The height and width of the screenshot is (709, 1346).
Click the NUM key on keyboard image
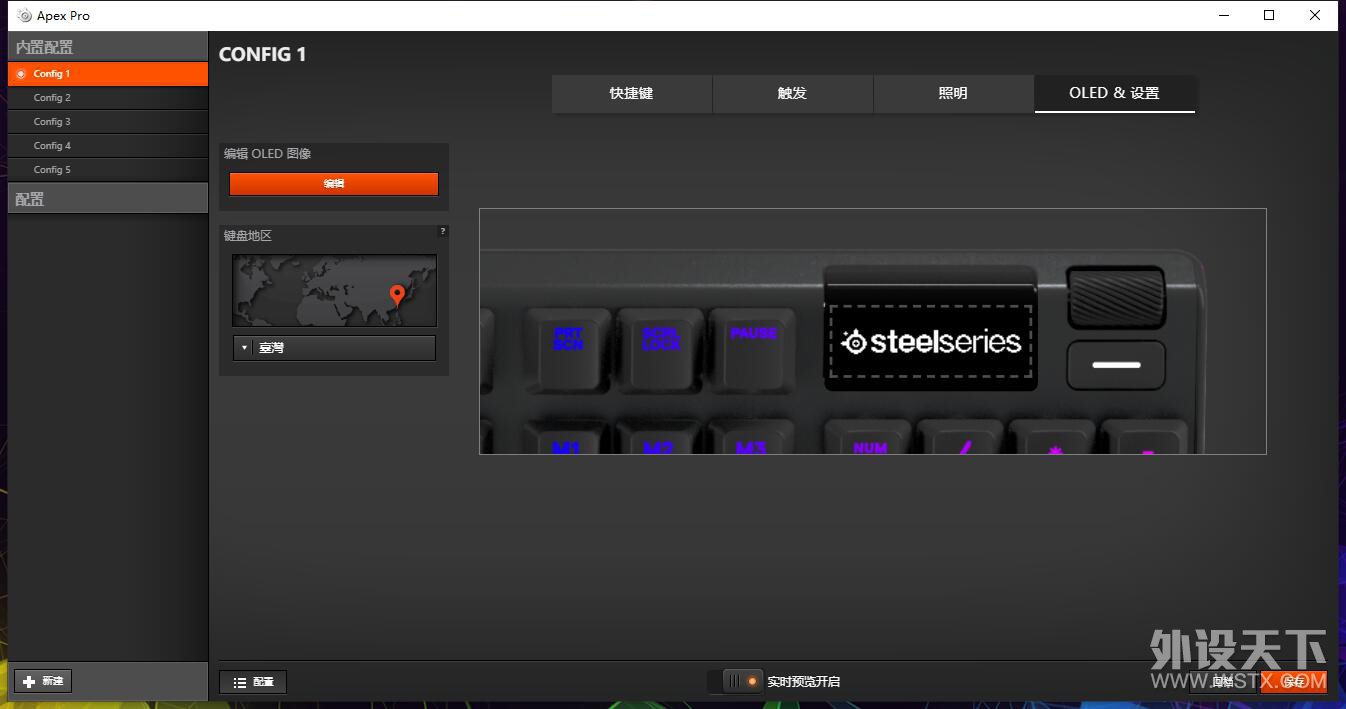coord(869,438)
